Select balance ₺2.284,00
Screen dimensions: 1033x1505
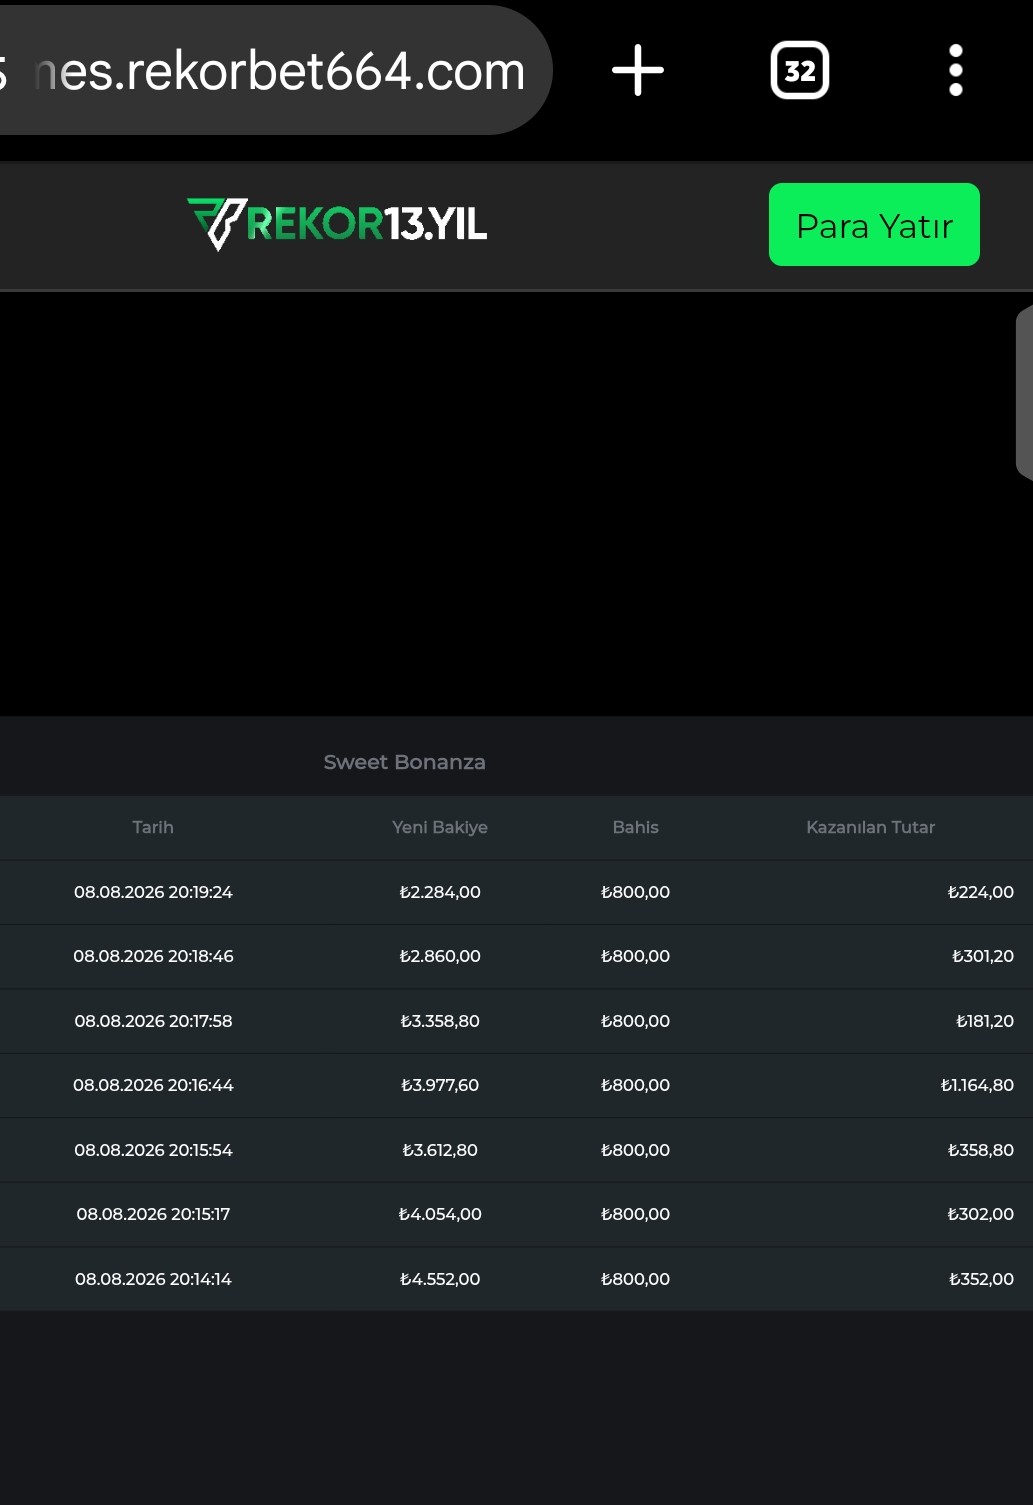(440, 892)
